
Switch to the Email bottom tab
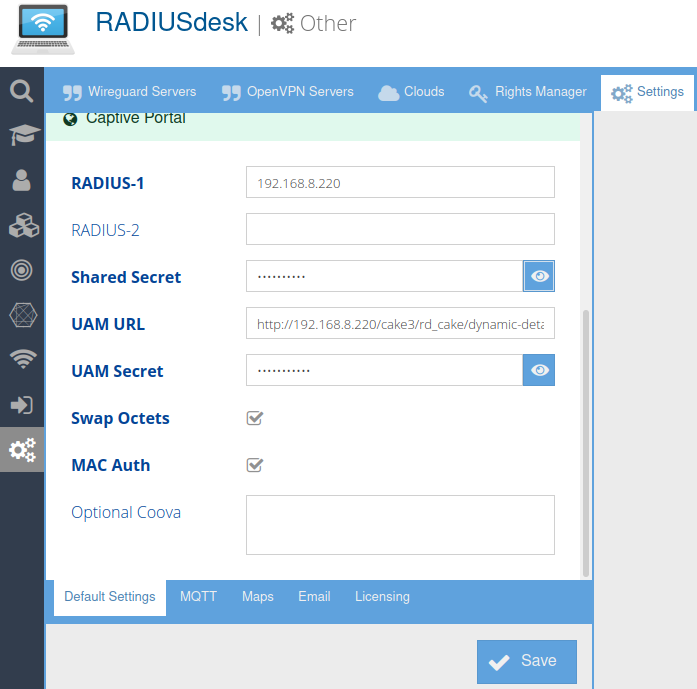(x=314, y=597)
